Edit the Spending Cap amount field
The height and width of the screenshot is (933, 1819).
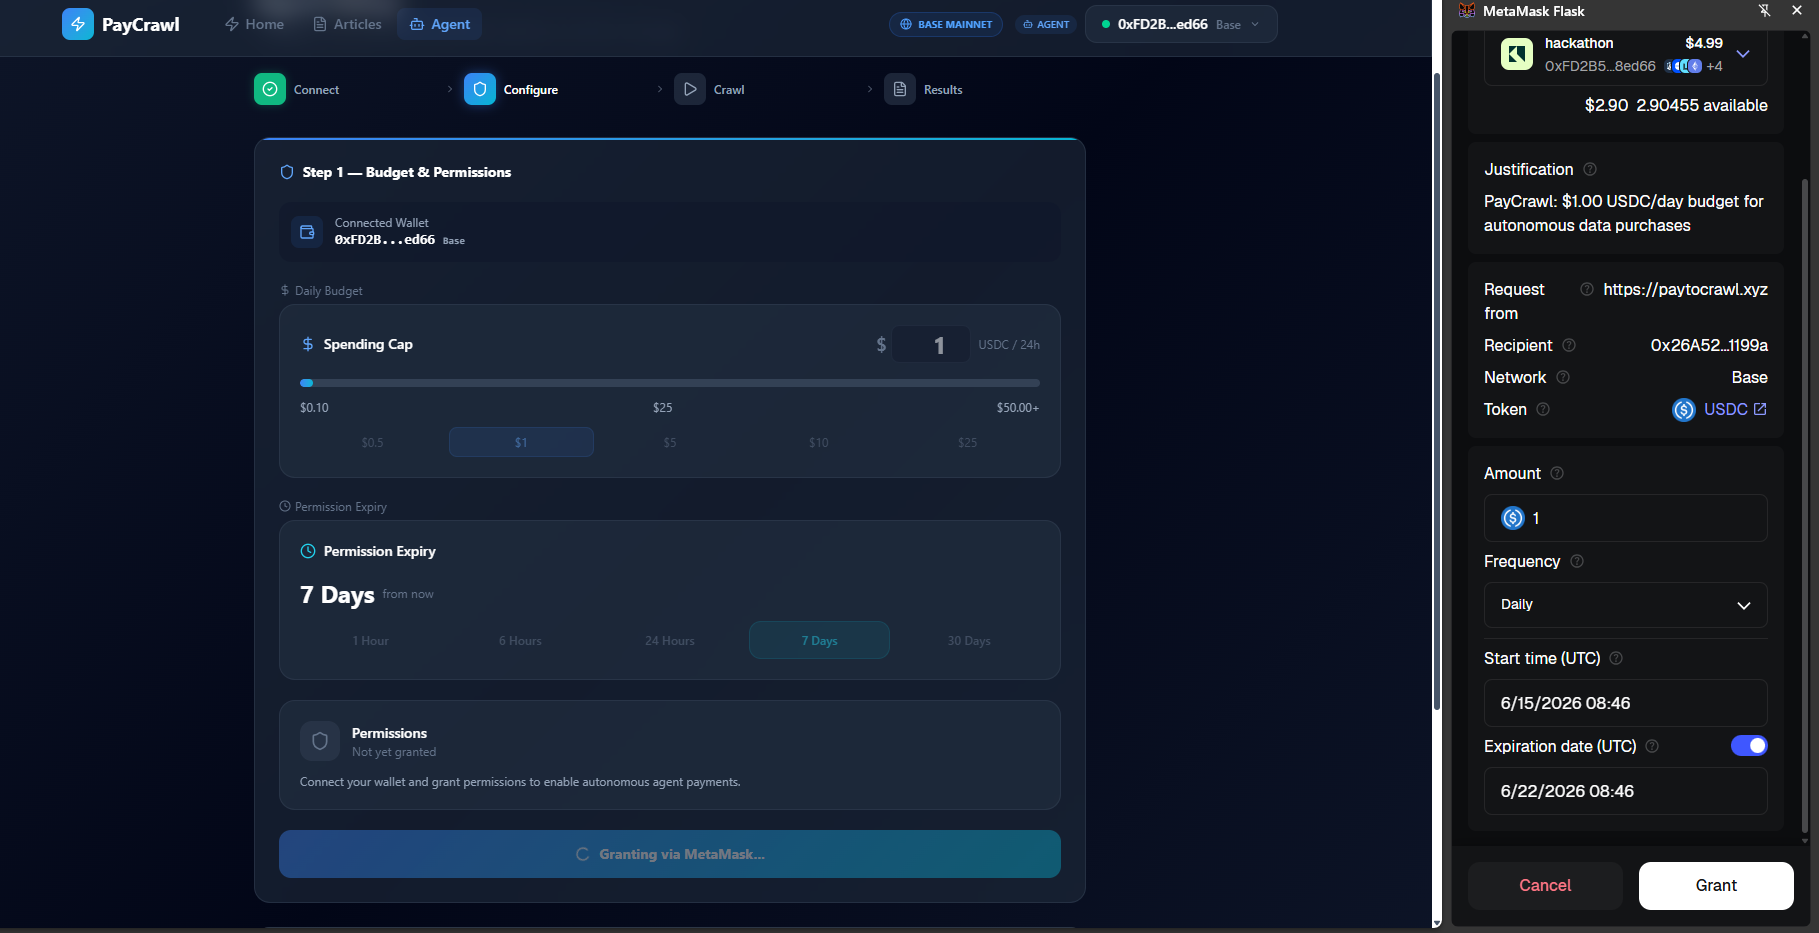click(930, 344)
